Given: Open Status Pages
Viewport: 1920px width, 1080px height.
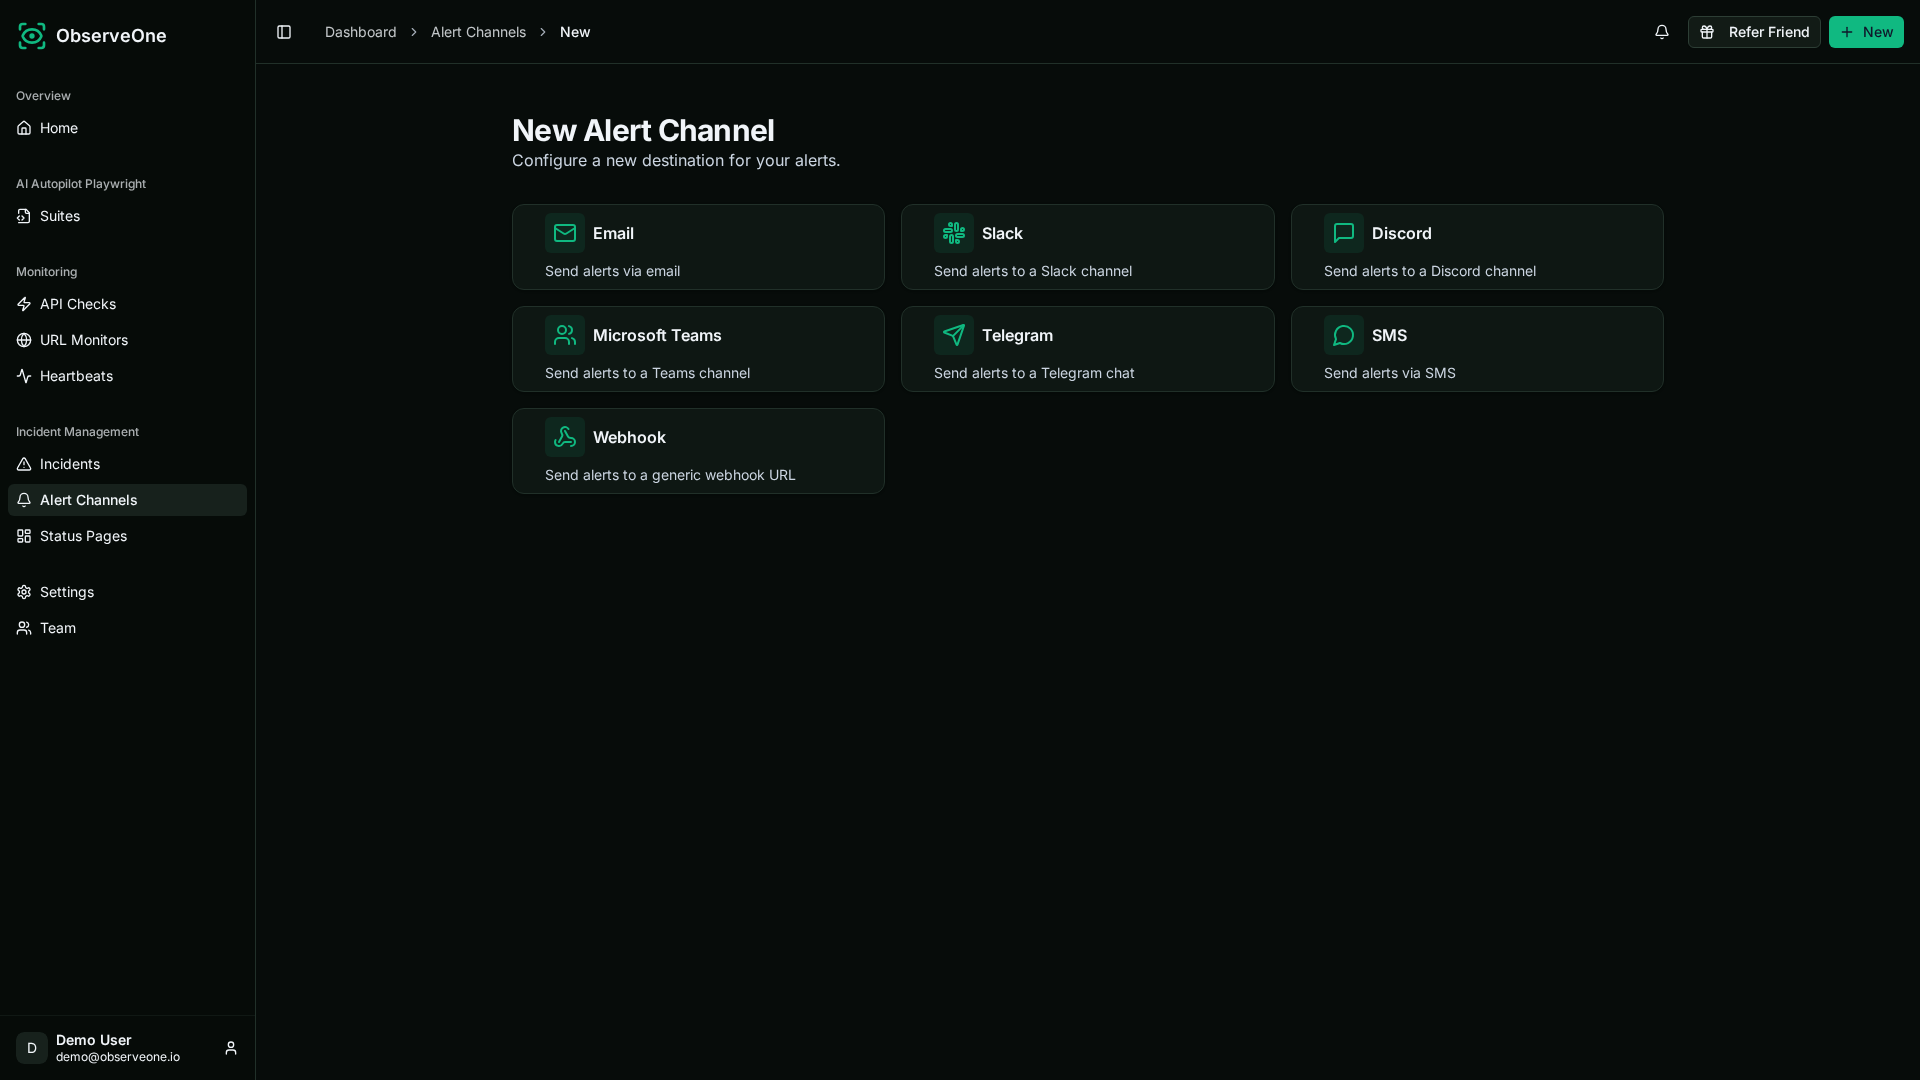Looking at the screenshot, I should (127, 536).
